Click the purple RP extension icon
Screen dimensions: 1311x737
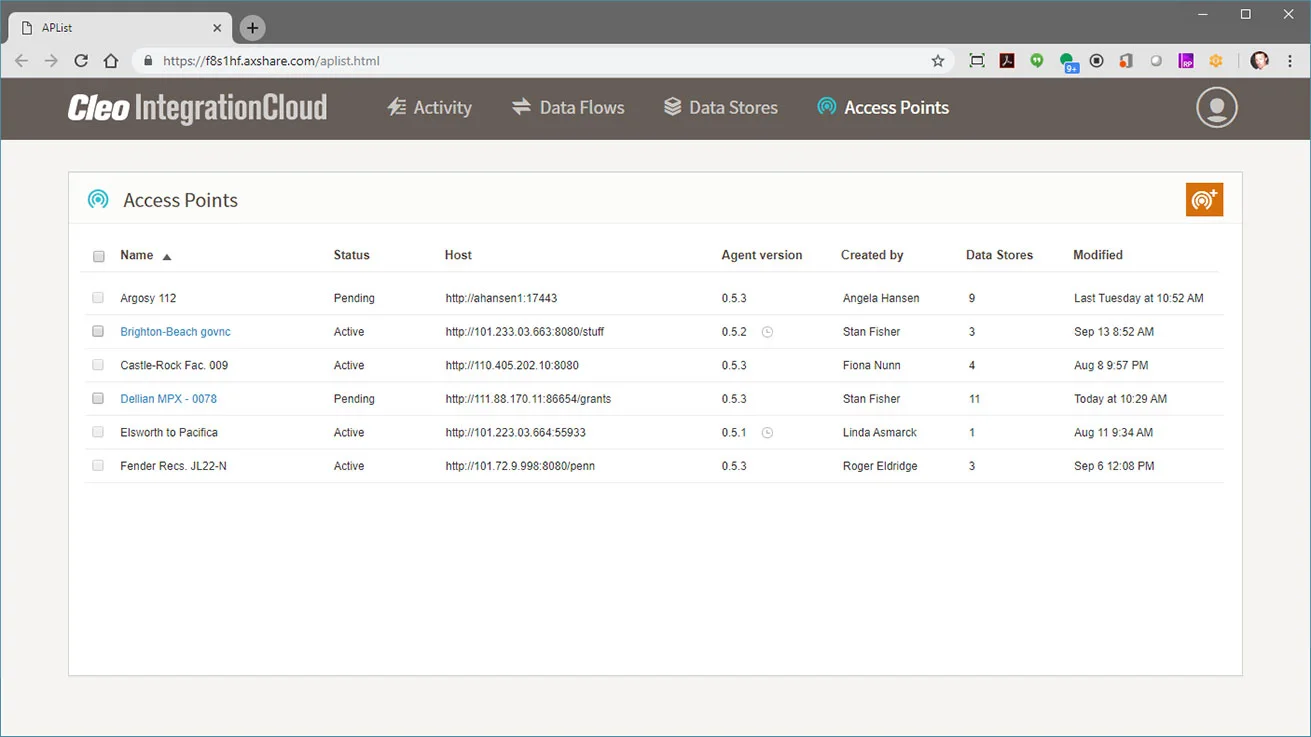tap(1186, 61)
